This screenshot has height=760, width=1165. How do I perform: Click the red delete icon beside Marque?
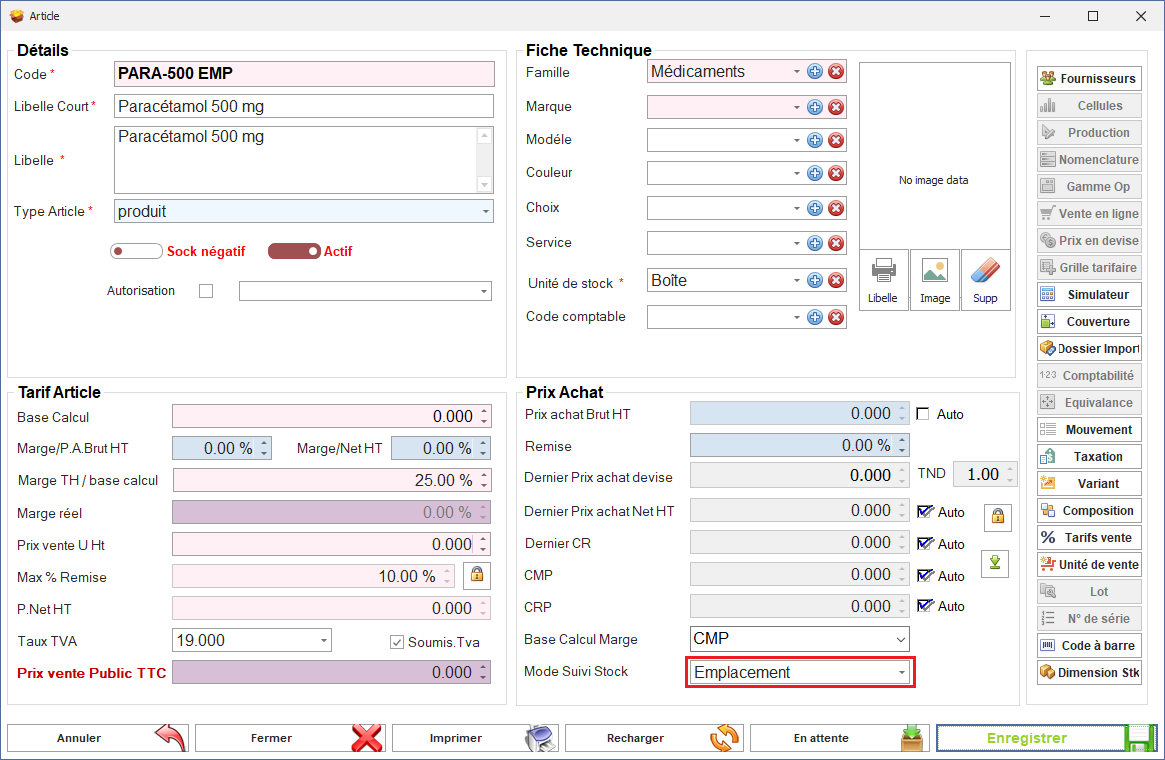(x=837, y=107)
